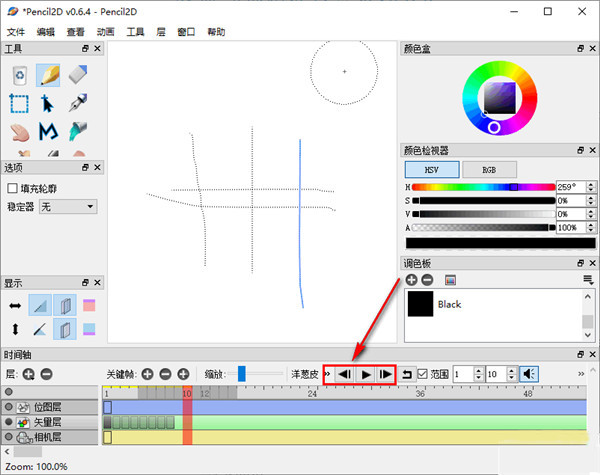Expand the onion skin chevron in timeline
600x475 pixels.
pos(327,374)
